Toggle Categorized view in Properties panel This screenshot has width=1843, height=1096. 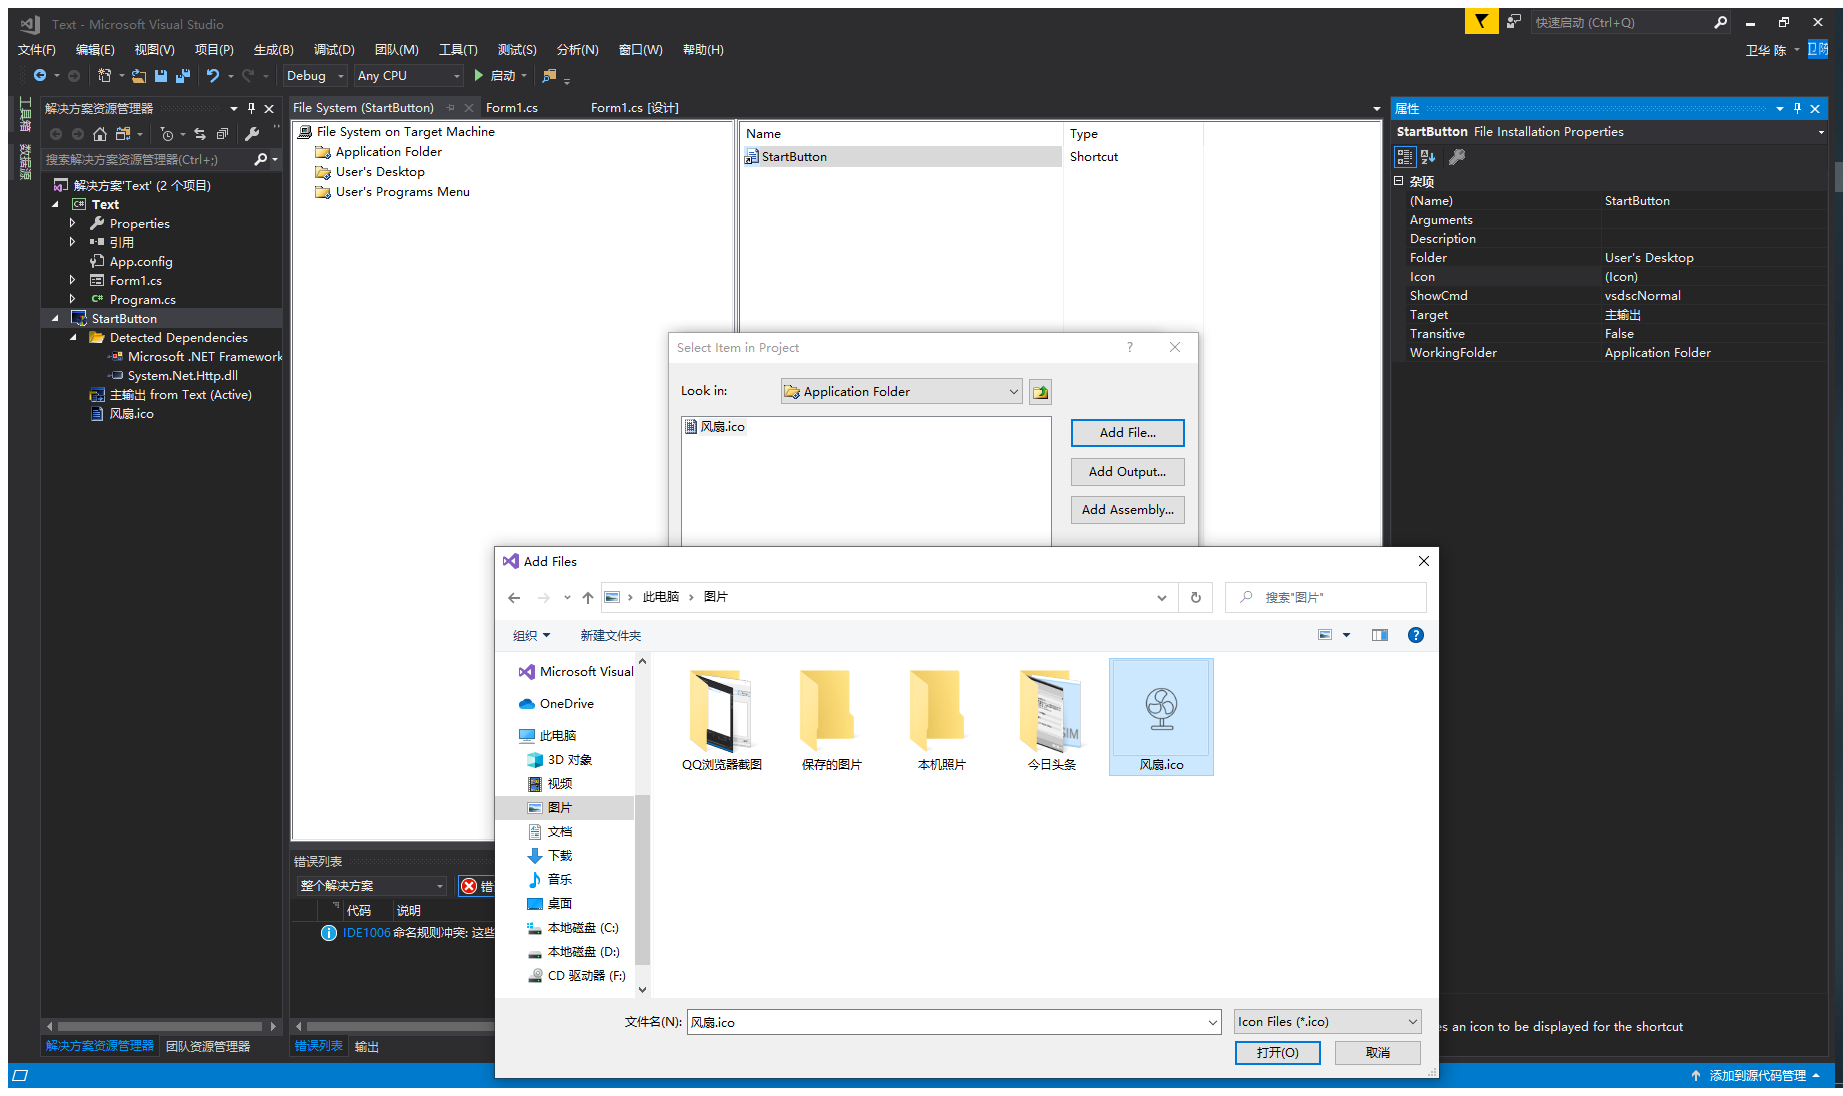coord(1404,157)
